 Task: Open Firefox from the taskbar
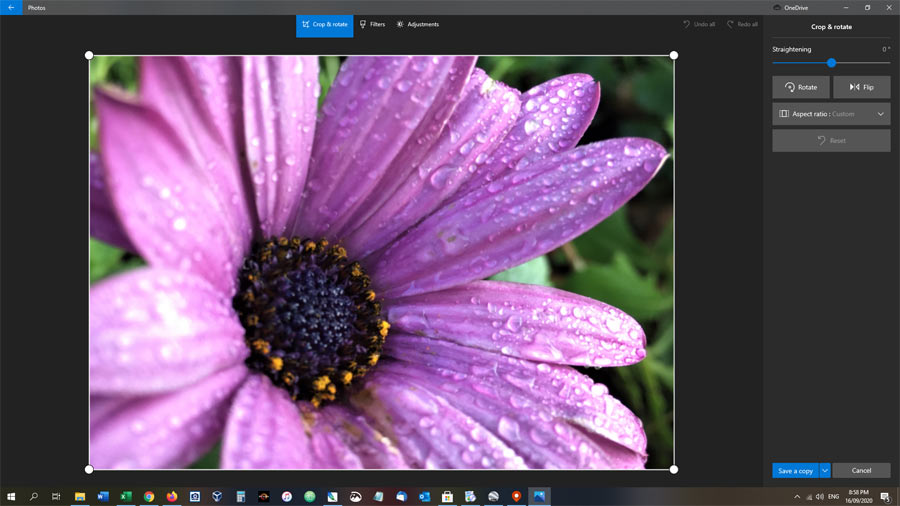coord(172,497)
